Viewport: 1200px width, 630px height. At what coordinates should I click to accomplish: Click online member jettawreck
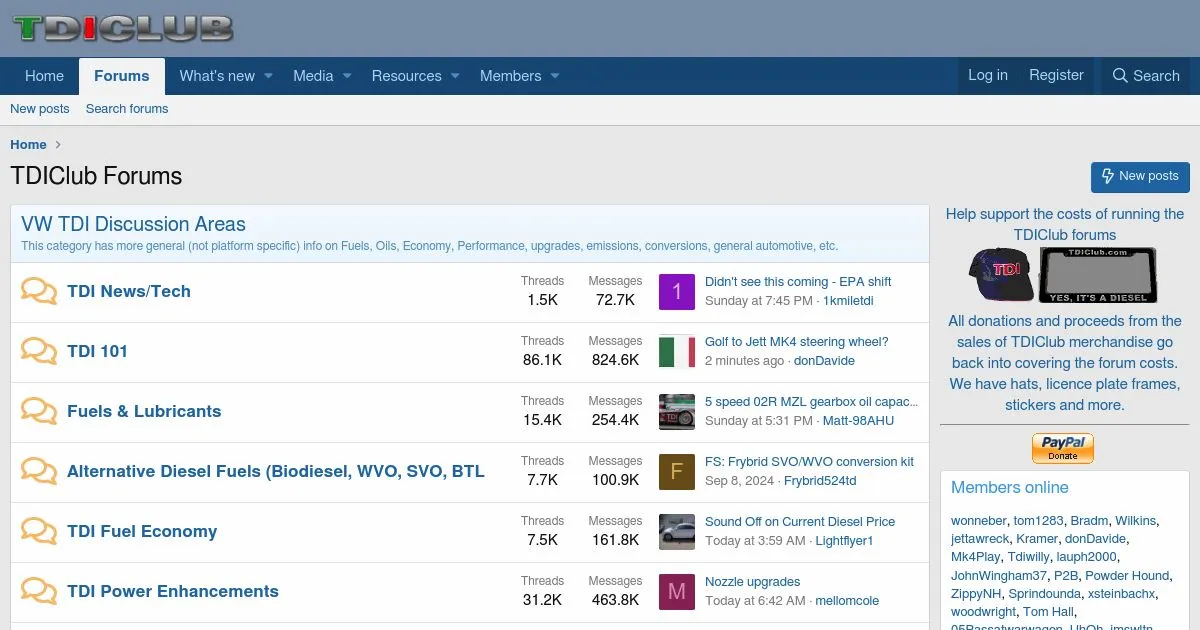coord(980,539)
